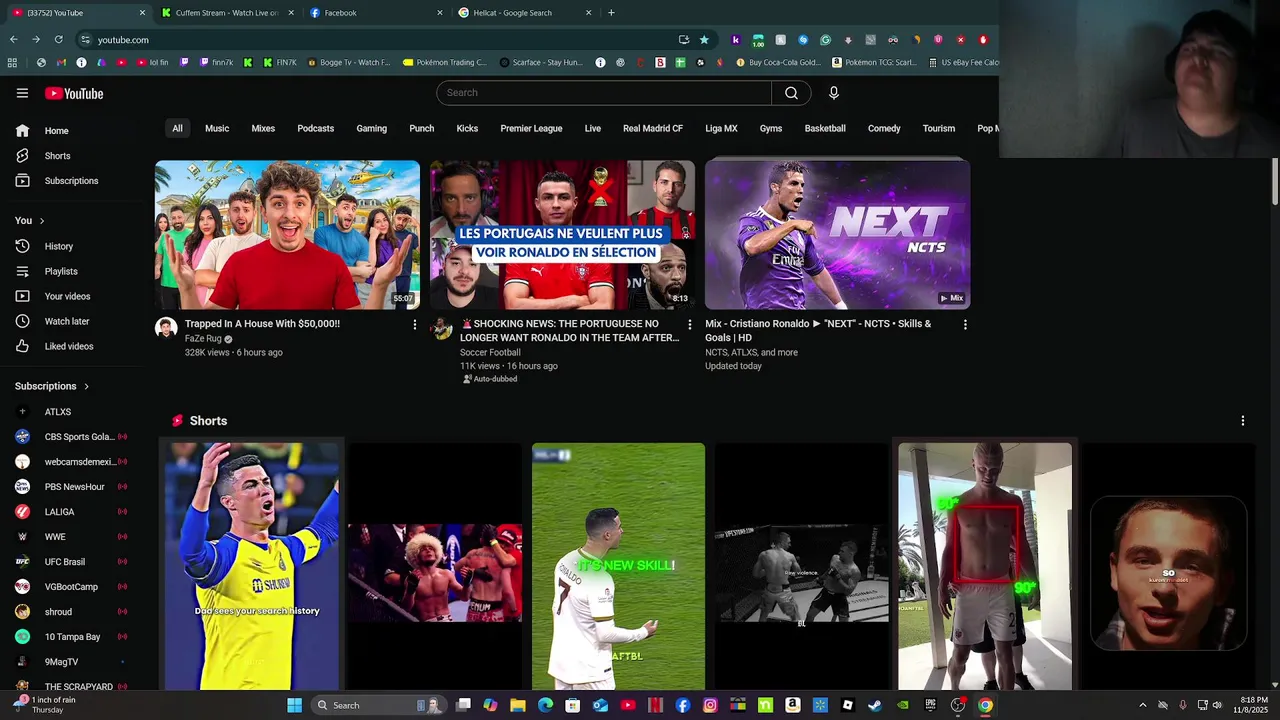
Task: Go back in browser history
Action: pyautogui.click(x=13, y=40)
